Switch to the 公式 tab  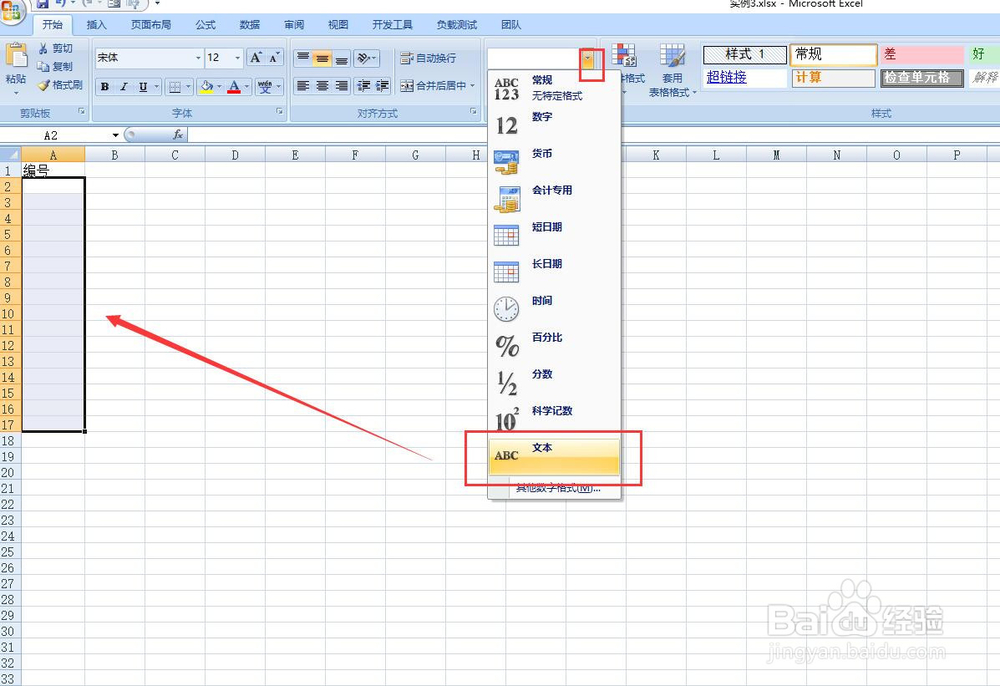(205, 25)
